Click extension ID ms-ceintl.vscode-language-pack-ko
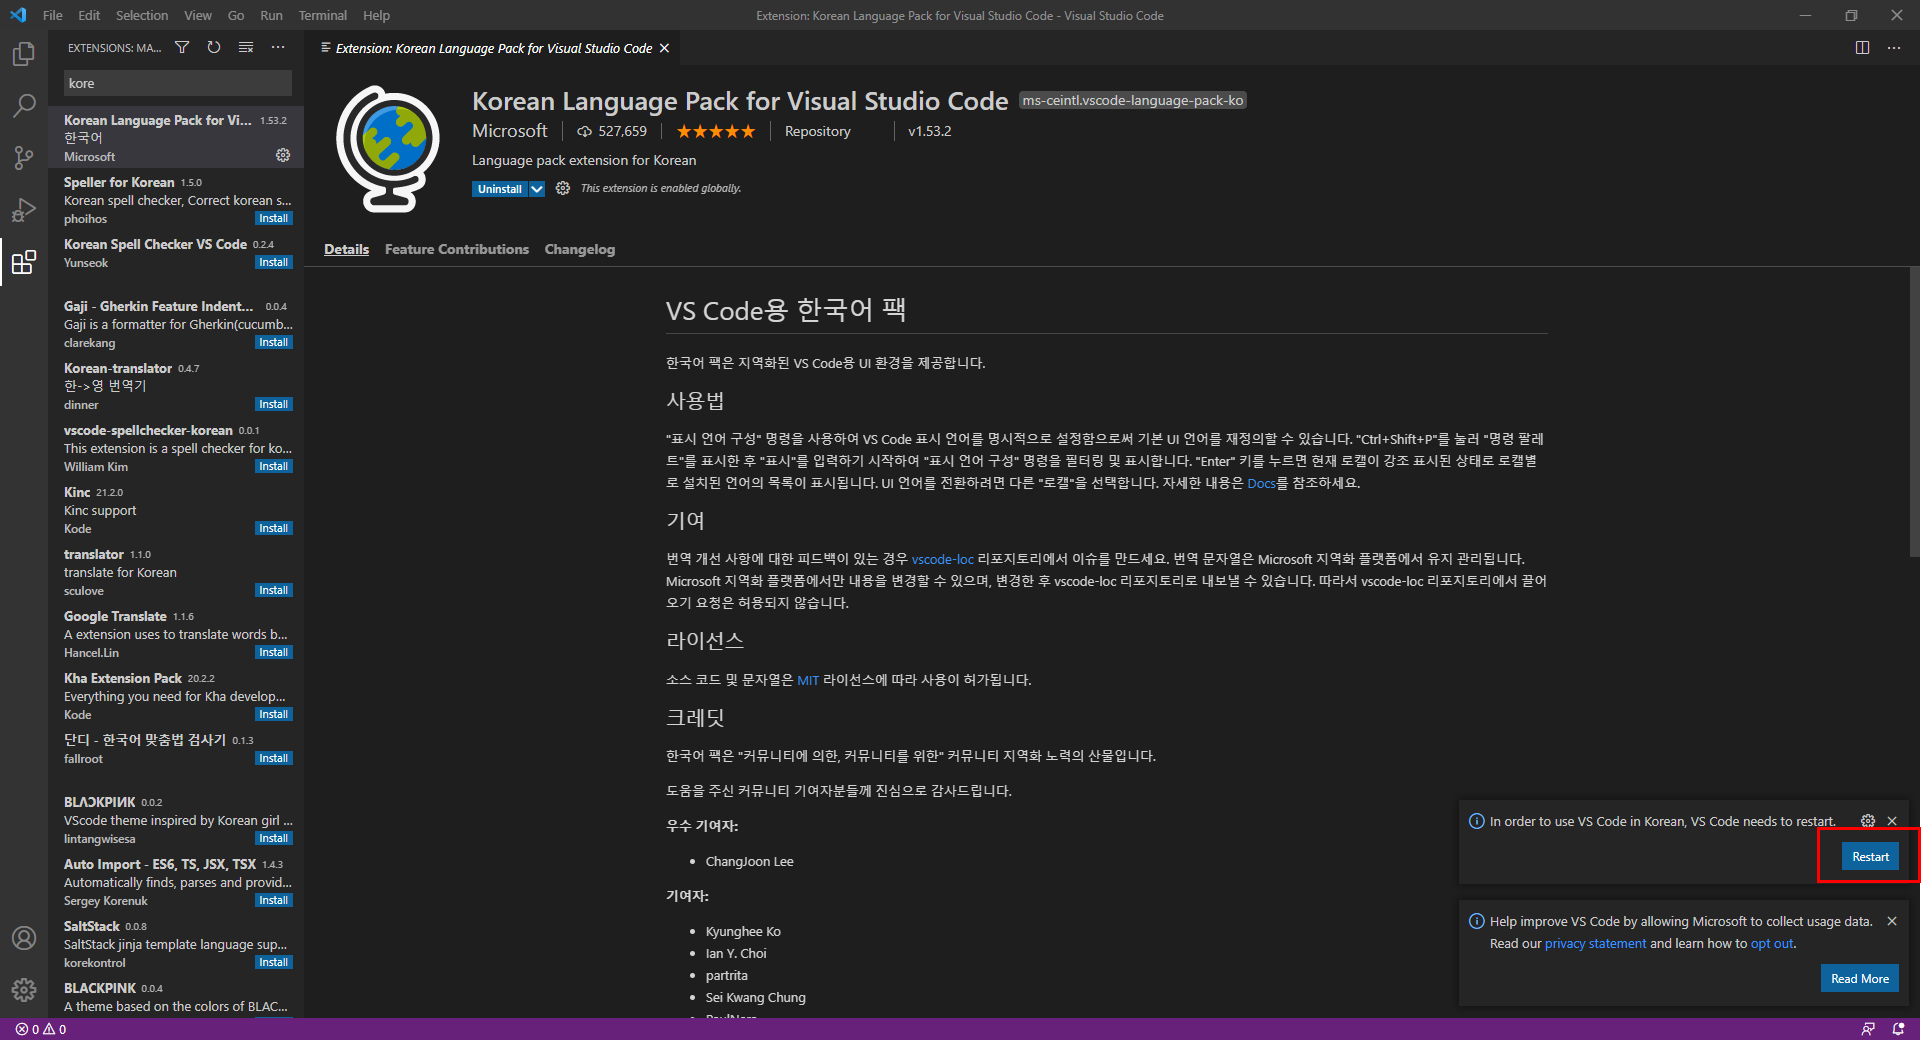 [x=1132, y=100]
